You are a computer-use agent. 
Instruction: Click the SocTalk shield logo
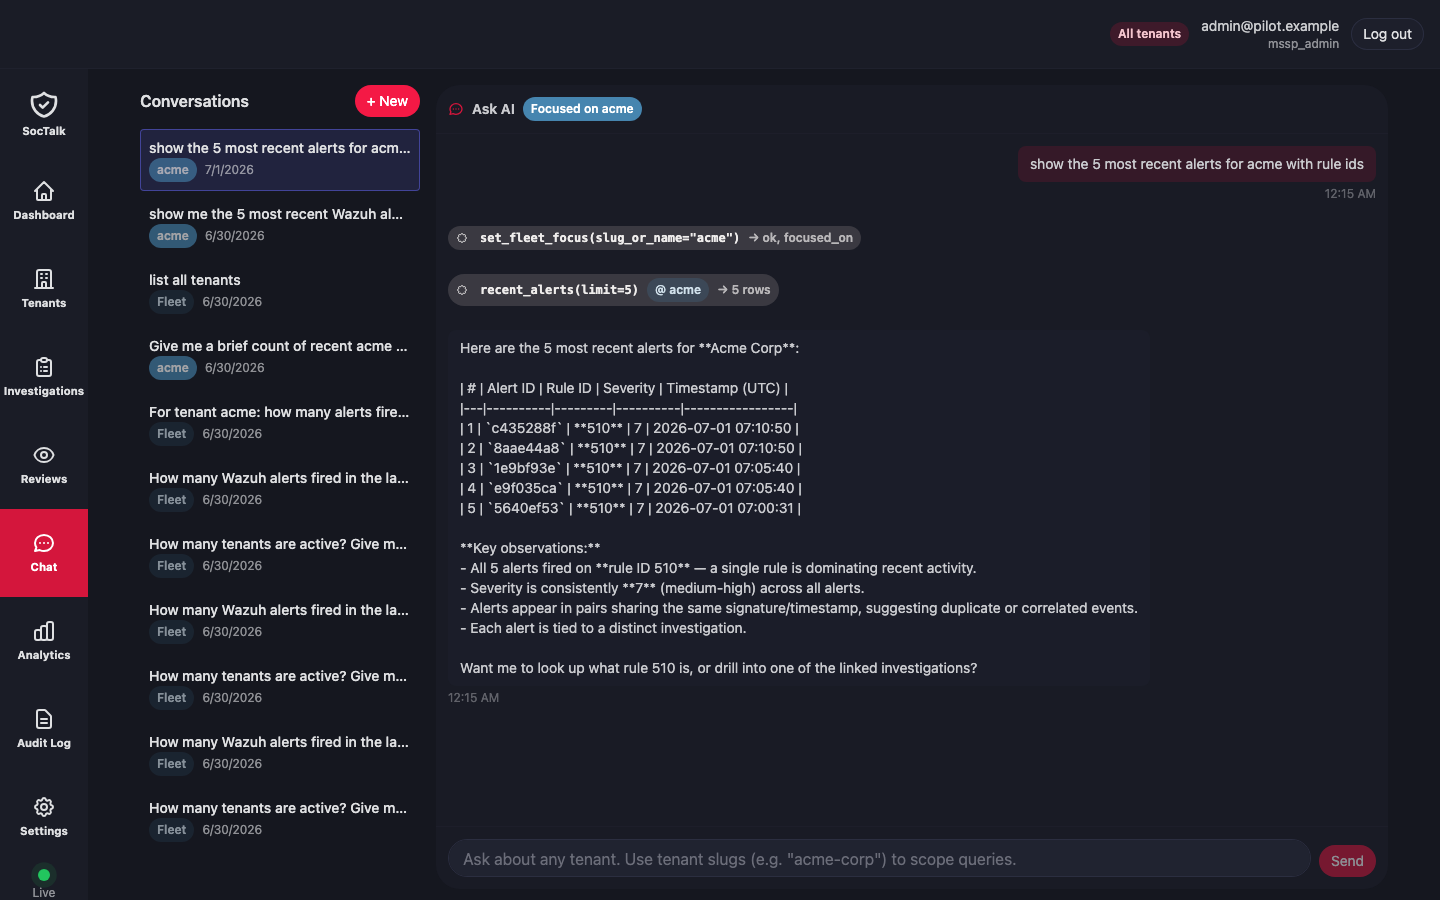pos(44,105)
